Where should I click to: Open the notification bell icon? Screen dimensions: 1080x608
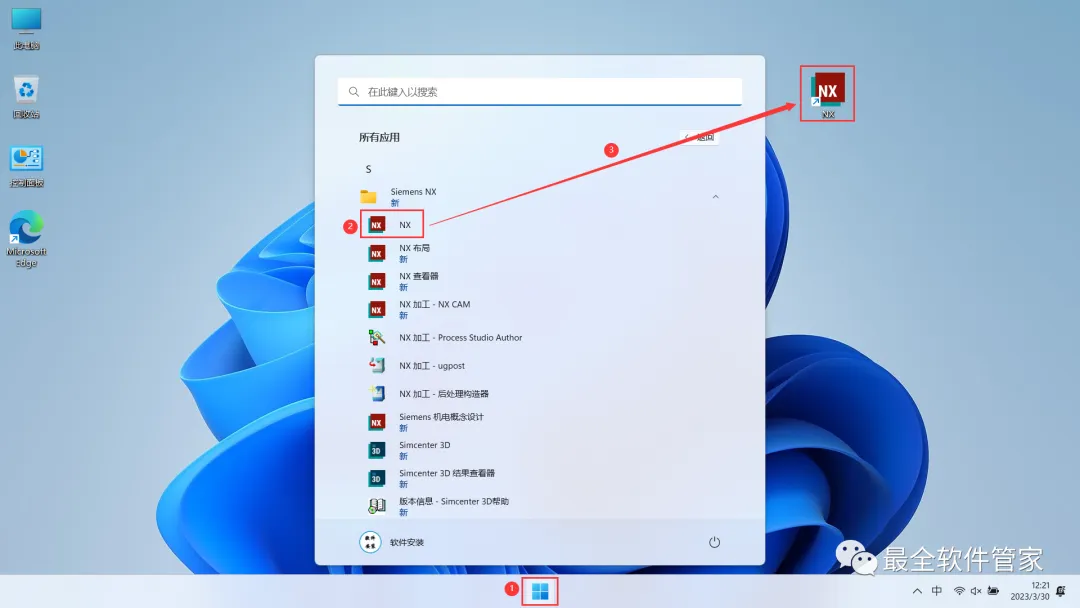[x=1061, y=591]
